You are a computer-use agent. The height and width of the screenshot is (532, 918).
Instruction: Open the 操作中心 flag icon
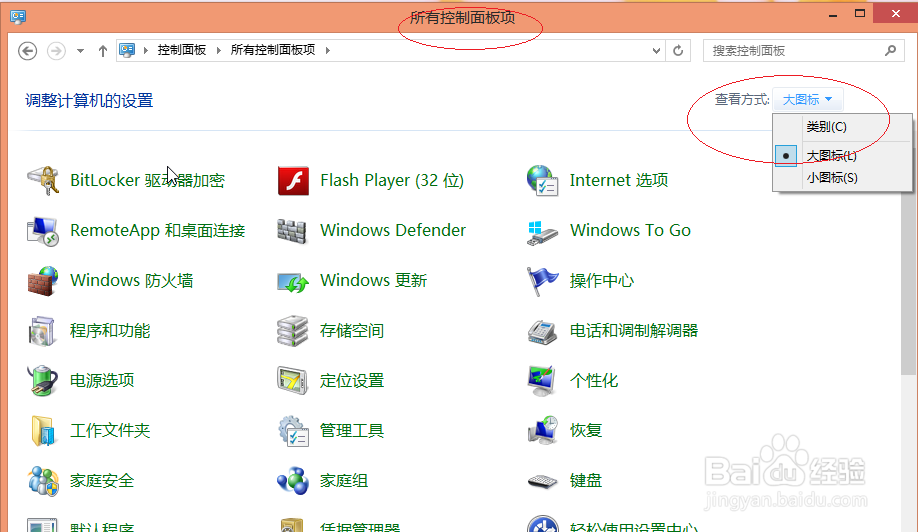coord(542,281)
